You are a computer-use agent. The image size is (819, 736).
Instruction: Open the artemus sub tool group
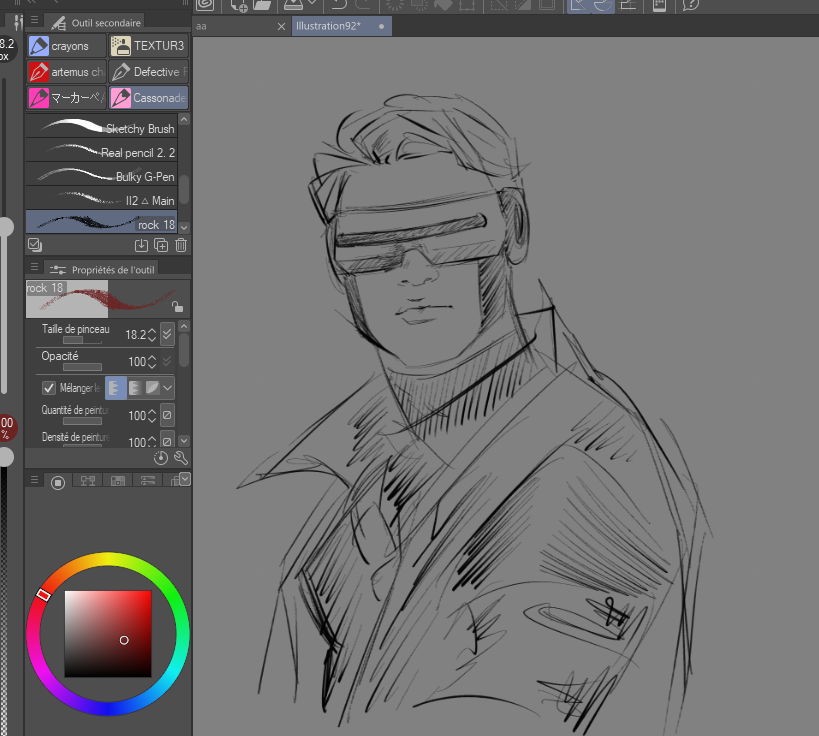pos(66,72)
